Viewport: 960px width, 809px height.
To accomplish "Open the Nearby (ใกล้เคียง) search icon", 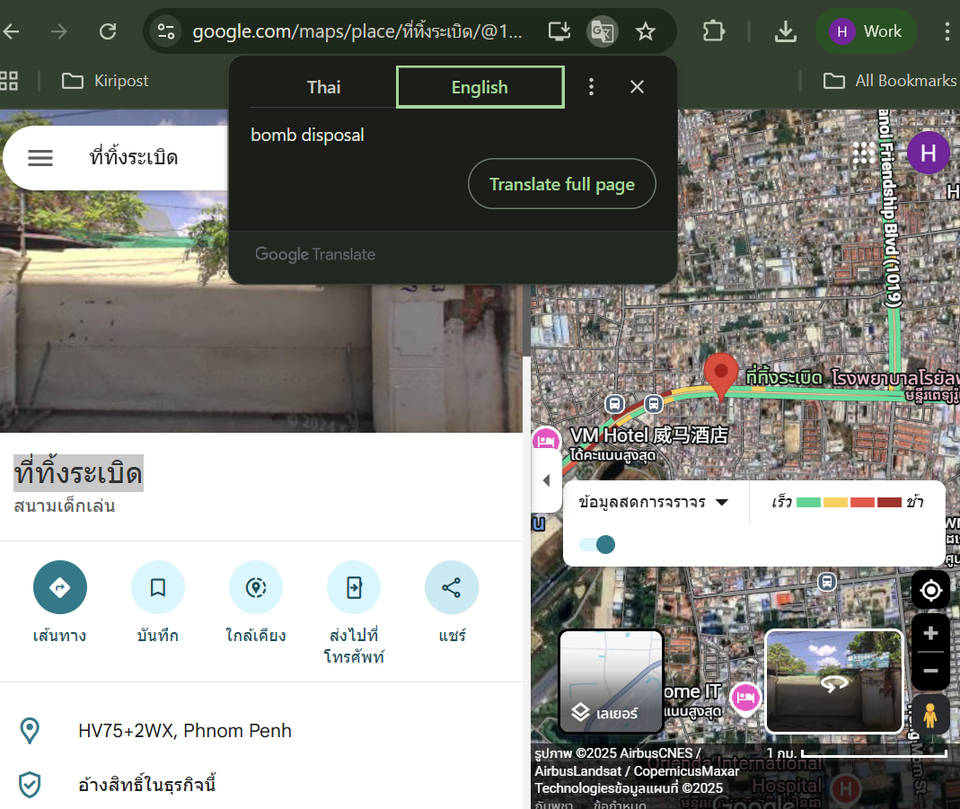I will 256,587.
